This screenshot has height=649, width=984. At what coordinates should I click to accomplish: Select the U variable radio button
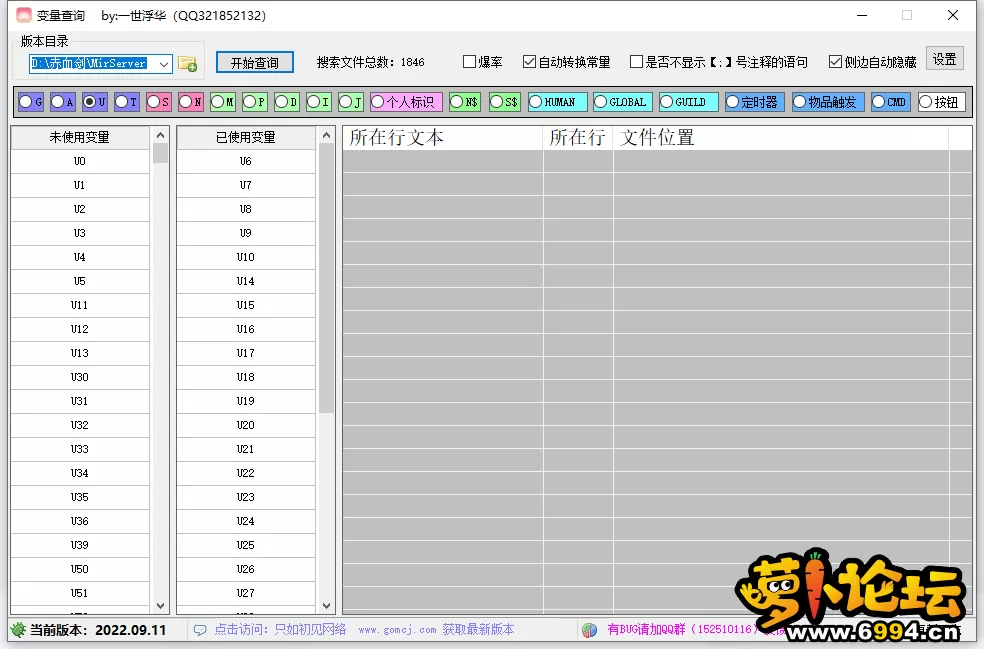click(x=95, y=102)
